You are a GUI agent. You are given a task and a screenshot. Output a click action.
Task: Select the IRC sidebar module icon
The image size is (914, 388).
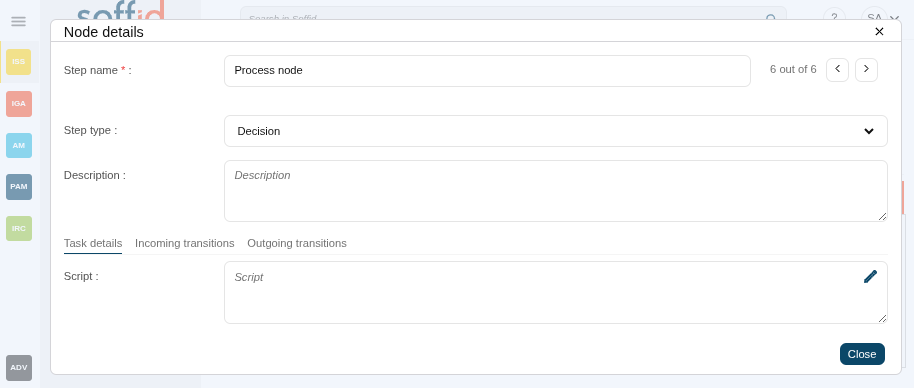click(x=19, y=228)
